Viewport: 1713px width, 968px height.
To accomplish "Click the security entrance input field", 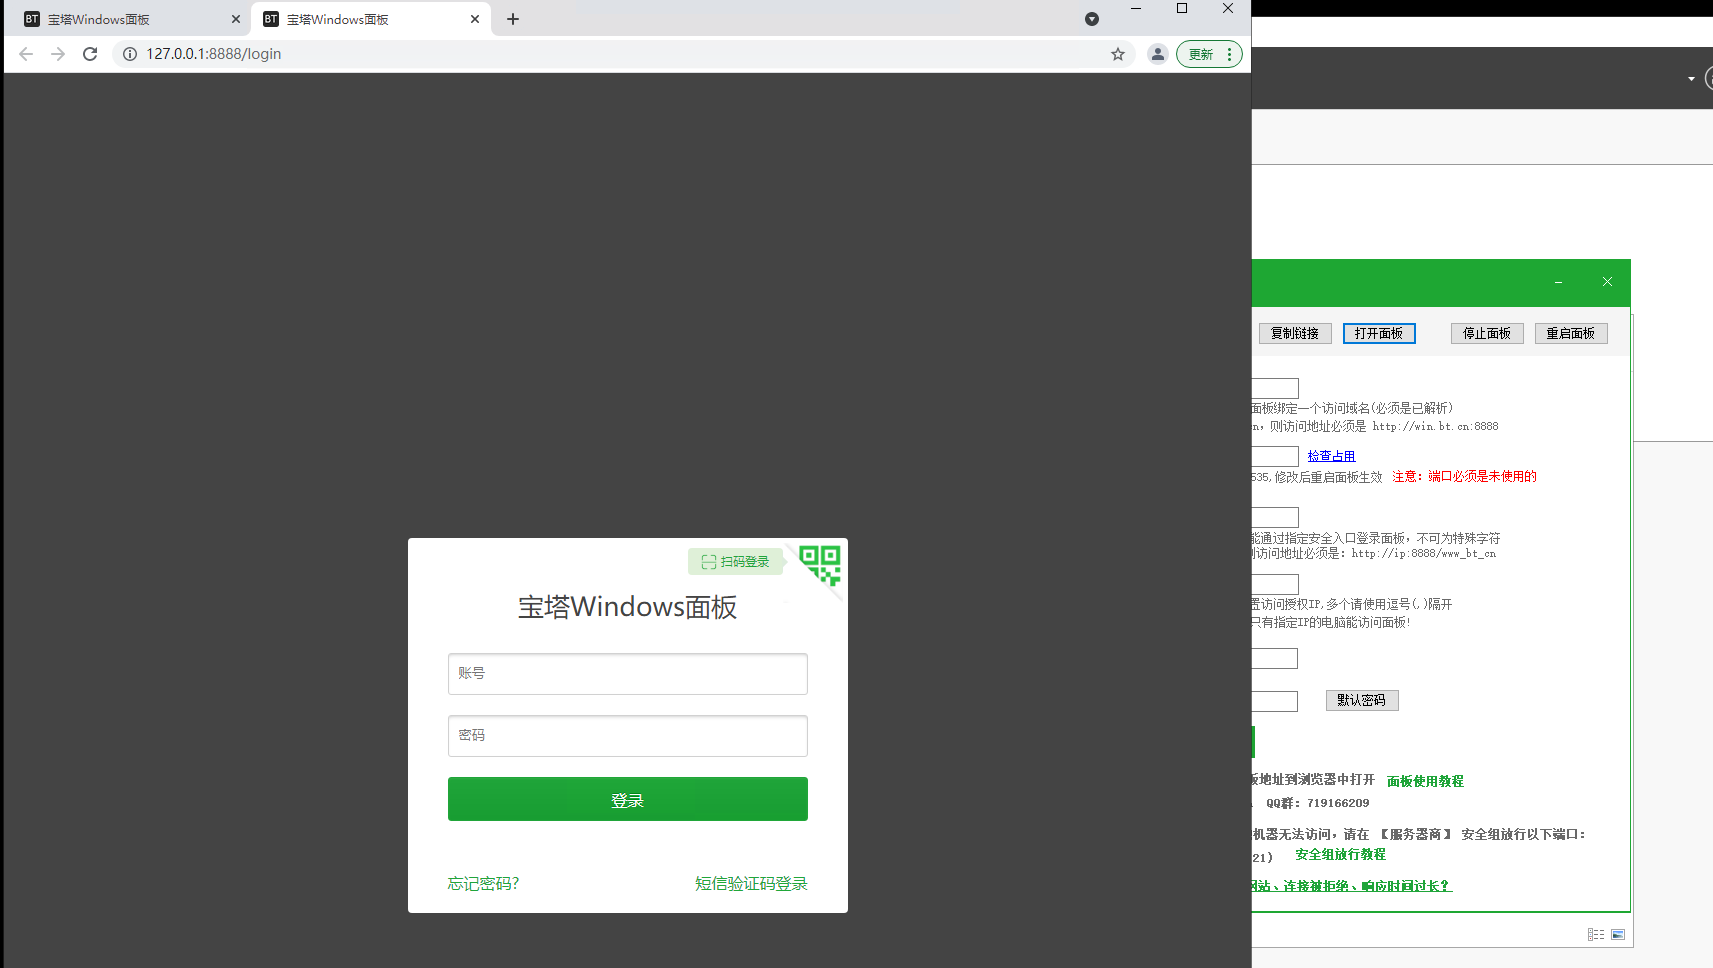I will pos(1275,517).
